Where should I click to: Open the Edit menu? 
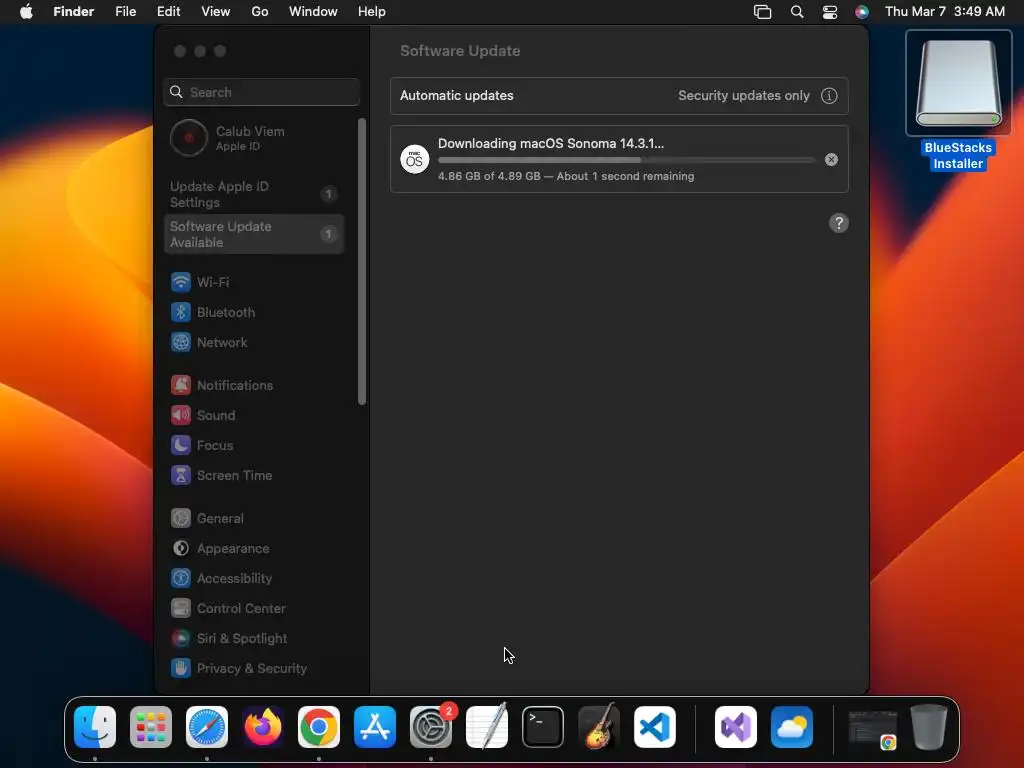[168, 12]
